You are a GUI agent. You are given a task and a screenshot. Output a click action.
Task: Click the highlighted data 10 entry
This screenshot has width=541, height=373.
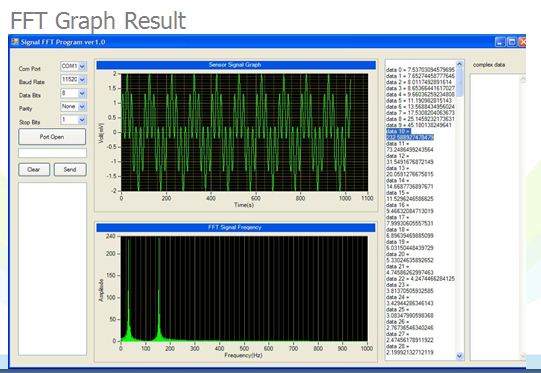coord(410,135)
